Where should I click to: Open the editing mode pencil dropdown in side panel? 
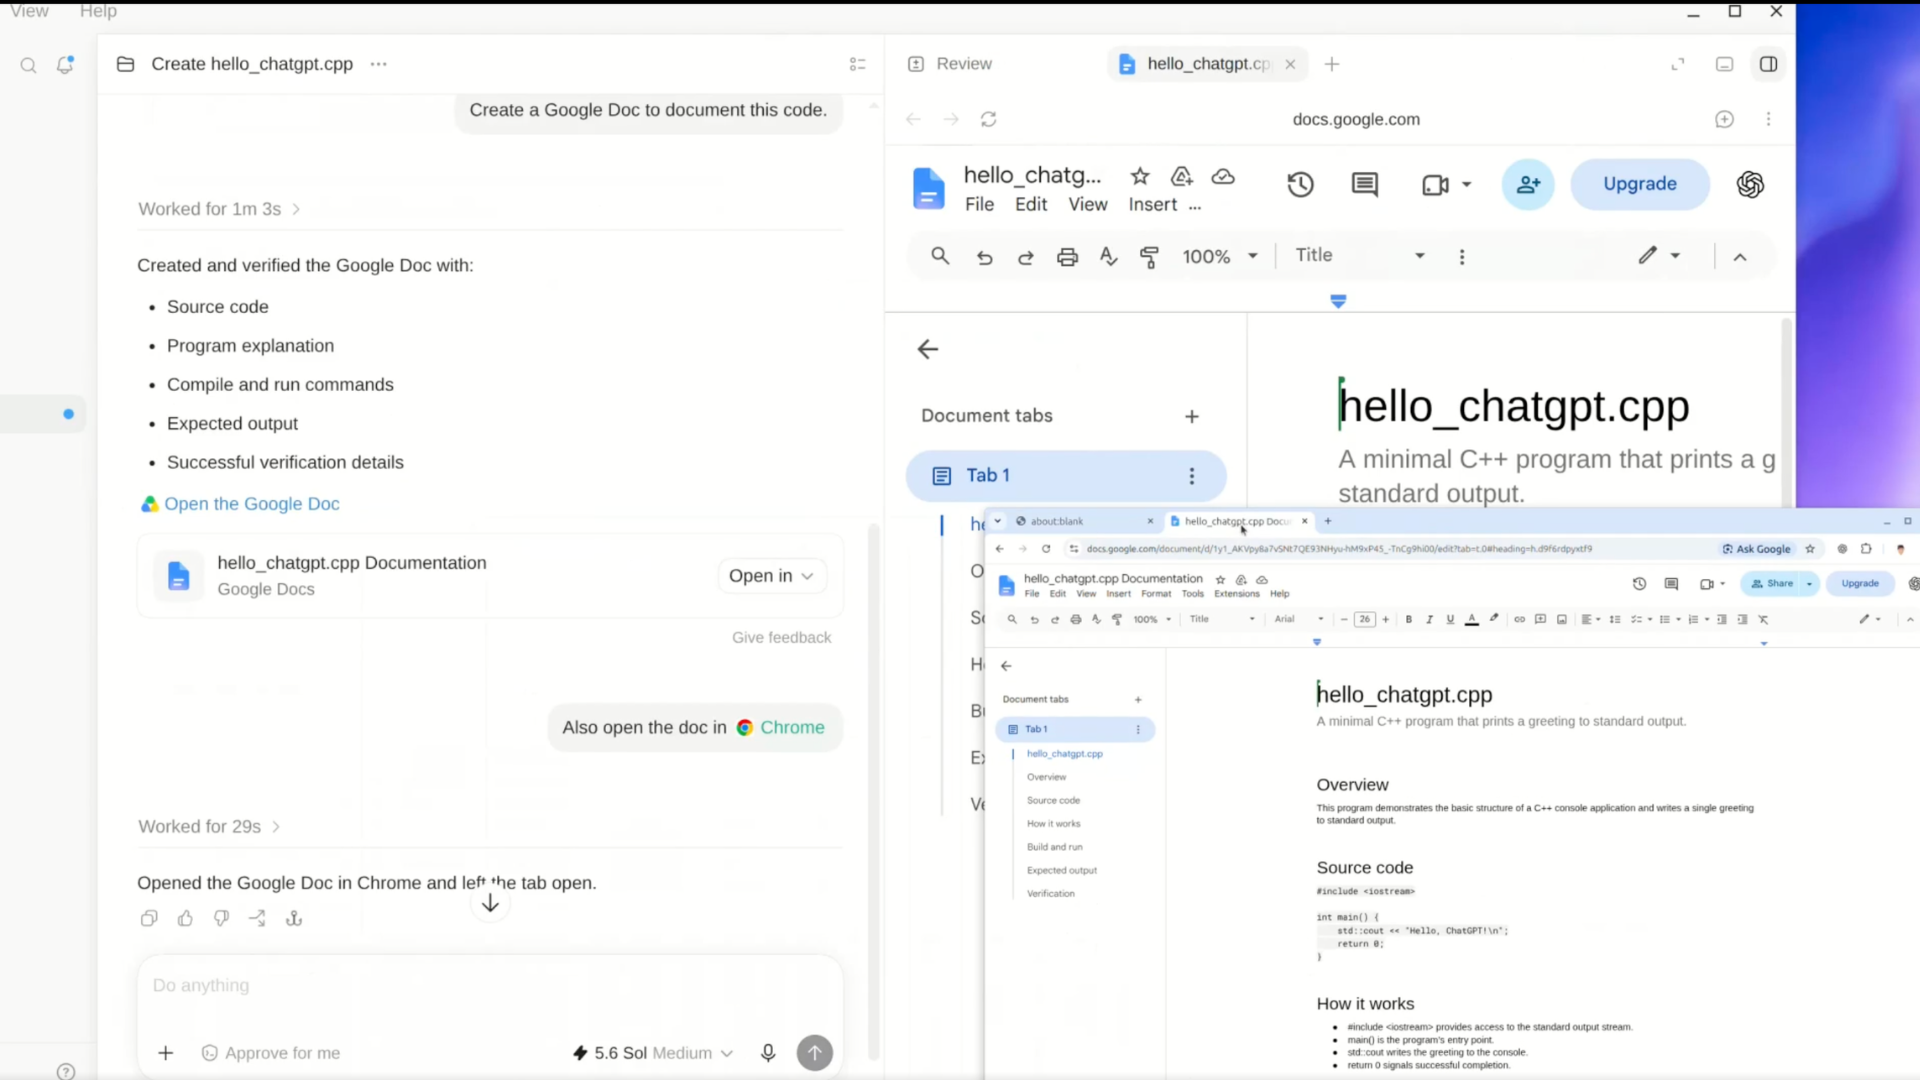tap(1659, 256)
